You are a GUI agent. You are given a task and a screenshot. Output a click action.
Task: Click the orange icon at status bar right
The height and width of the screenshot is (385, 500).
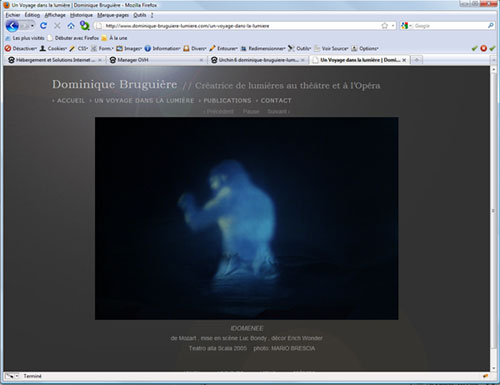tap(486, 376)
